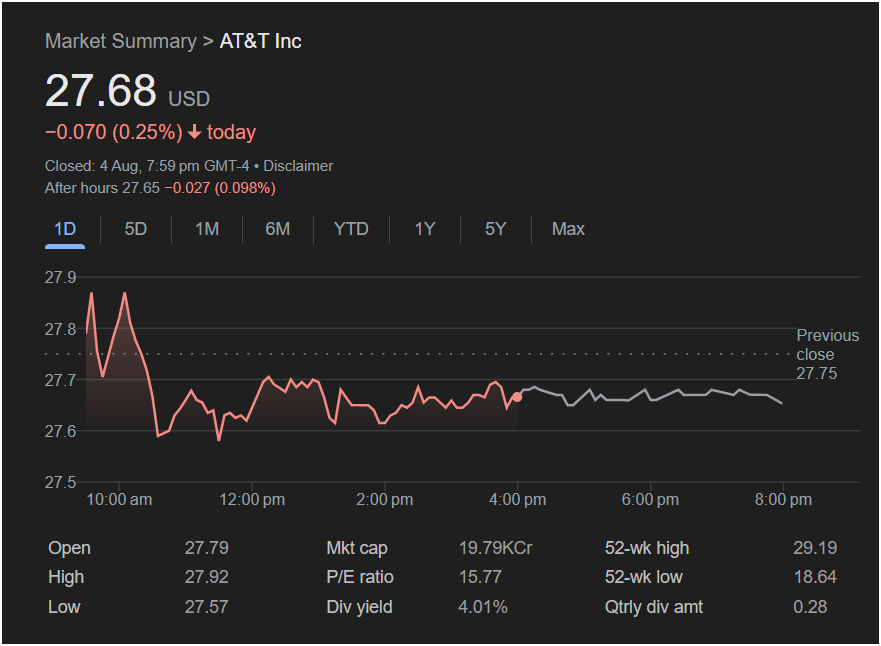
Task: Switch to the 5D chart tab
Action: click(x=136, y=229)
